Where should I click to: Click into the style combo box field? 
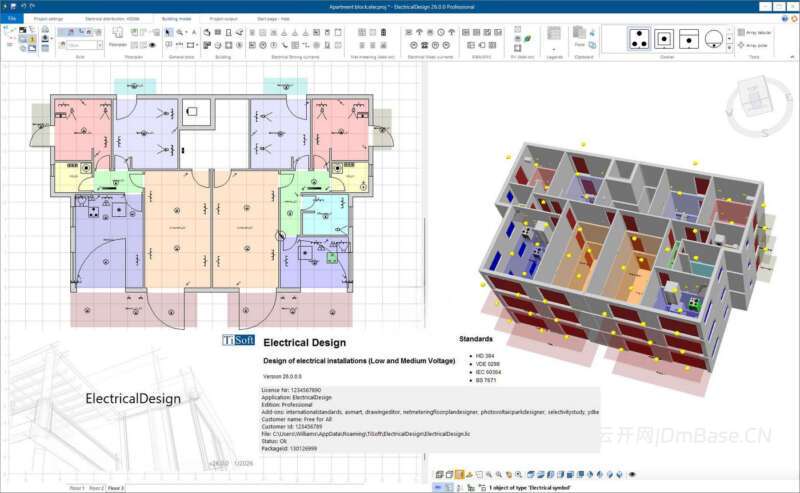point(81,45)
